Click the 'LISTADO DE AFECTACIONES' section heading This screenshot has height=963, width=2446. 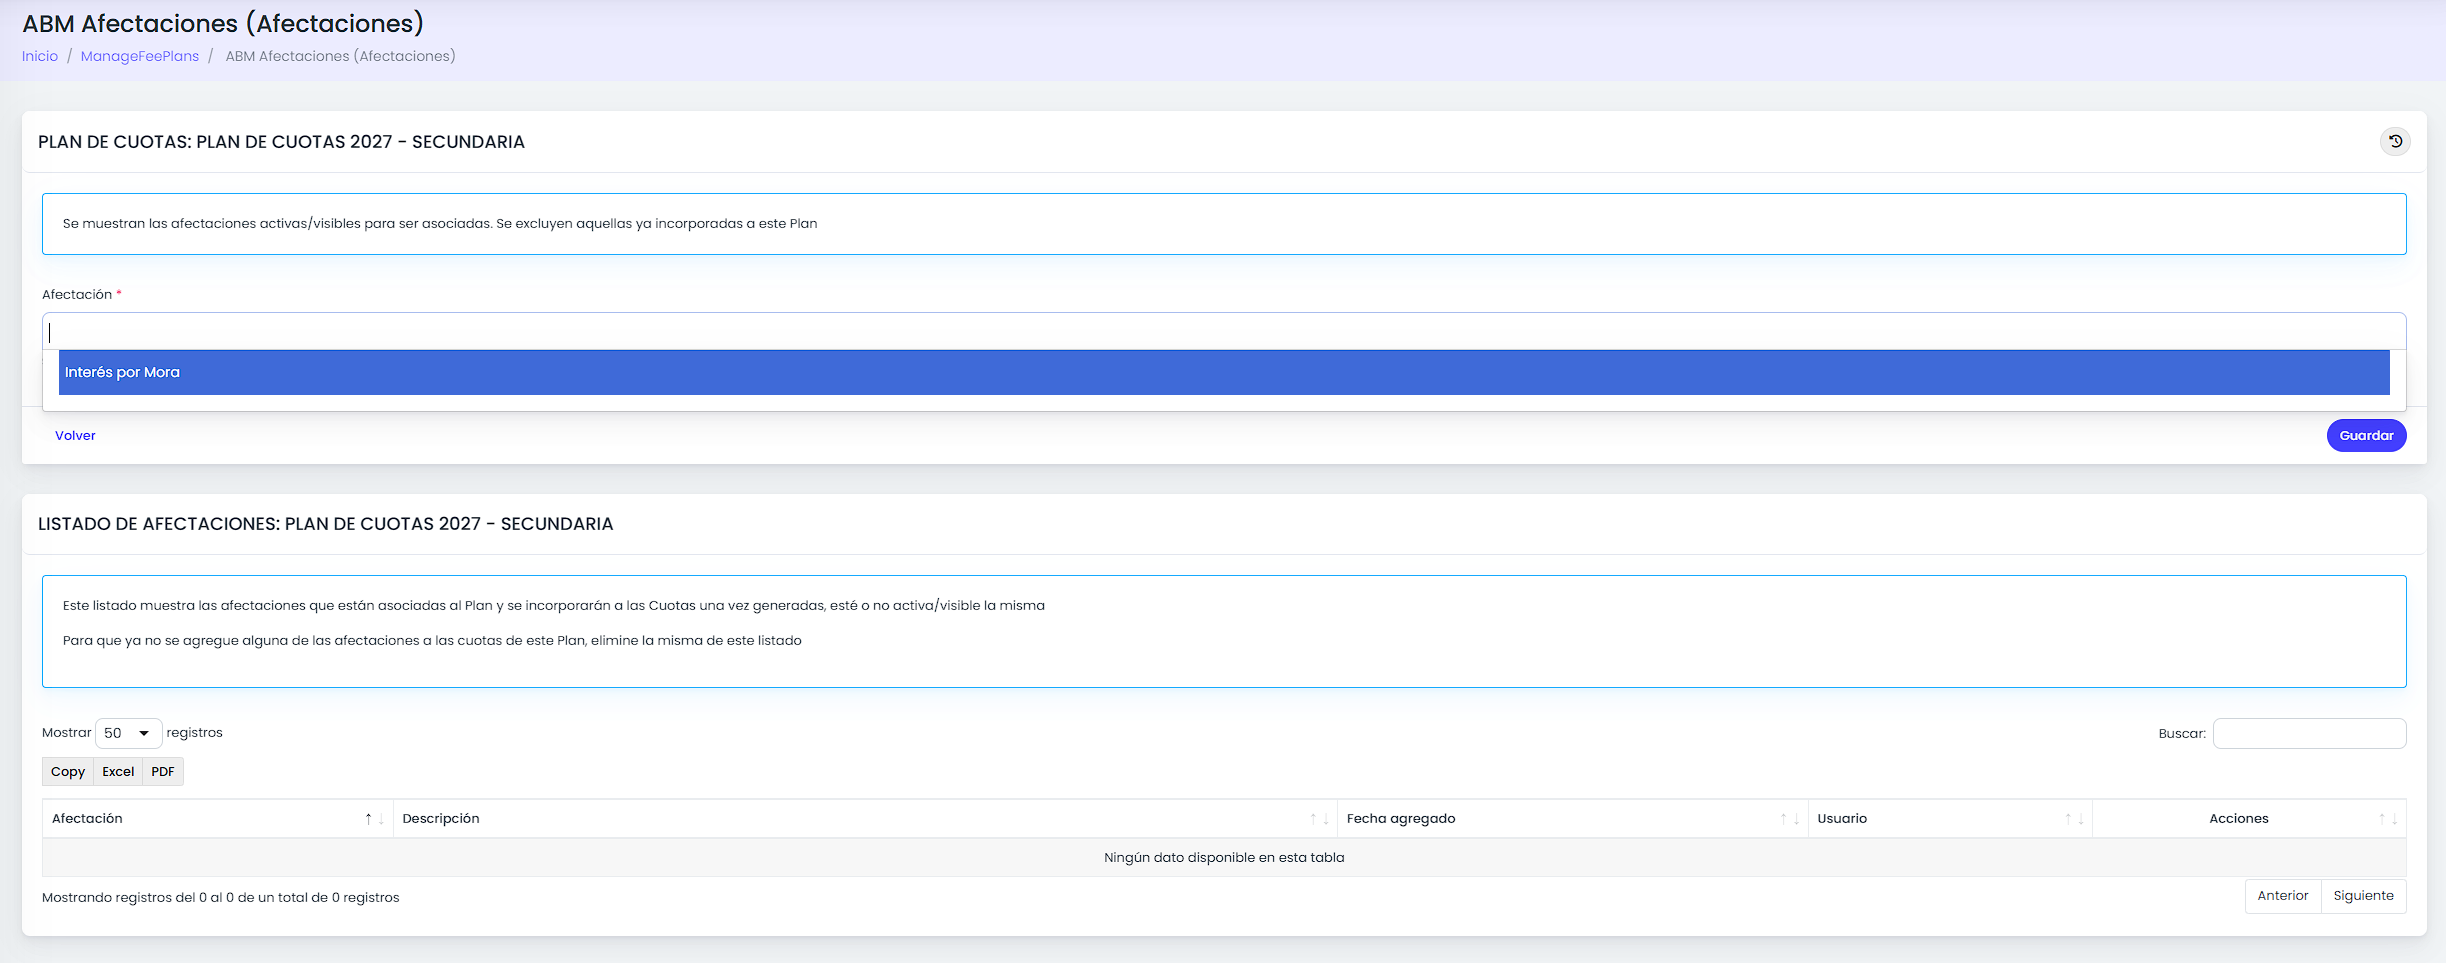click(325, 524)
